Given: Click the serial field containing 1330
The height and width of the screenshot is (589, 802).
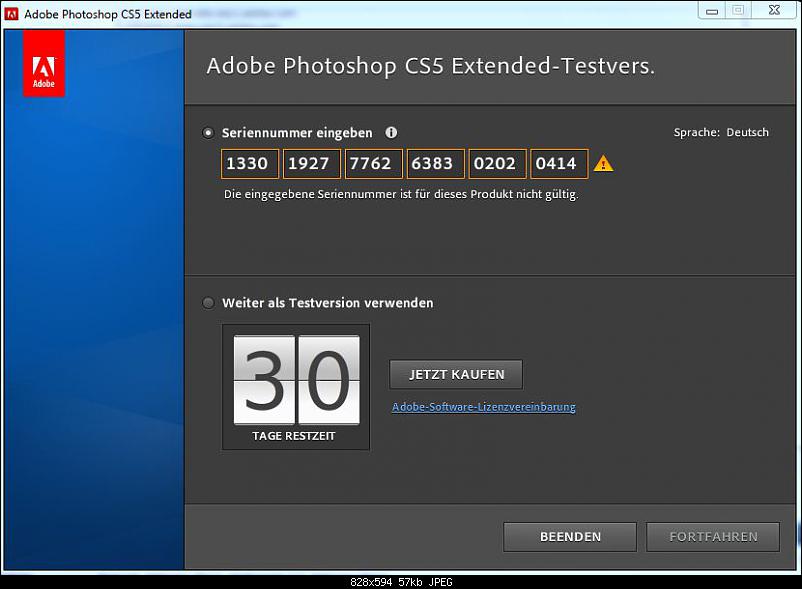Looking at the screenshot, I should pos(250,164).
